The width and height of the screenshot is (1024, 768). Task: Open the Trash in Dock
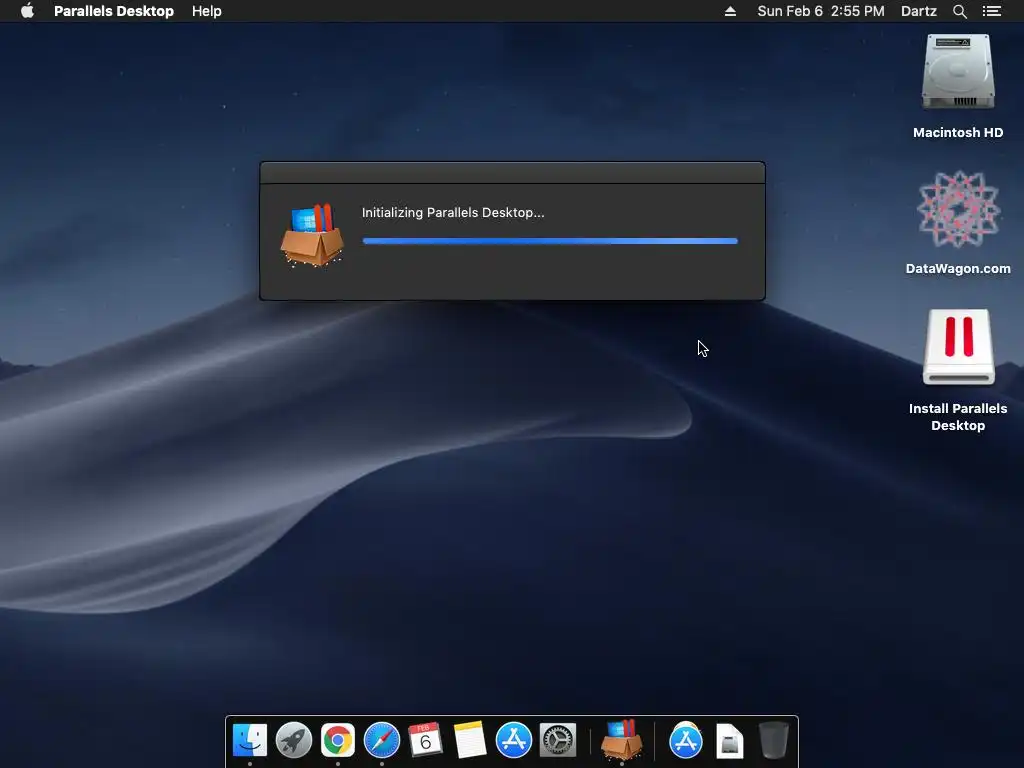pyautogui.click(x=774, y=741)
